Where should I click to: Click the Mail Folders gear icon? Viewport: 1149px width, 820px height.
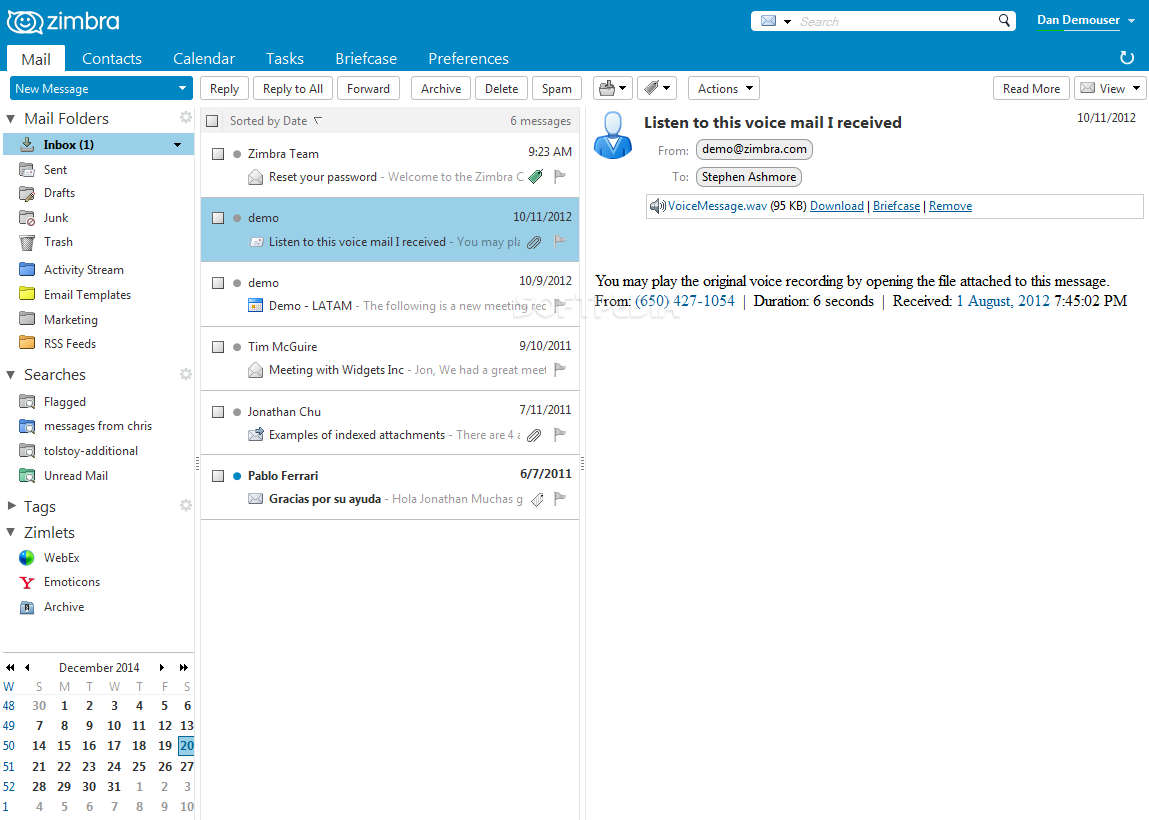coord(186,117)
